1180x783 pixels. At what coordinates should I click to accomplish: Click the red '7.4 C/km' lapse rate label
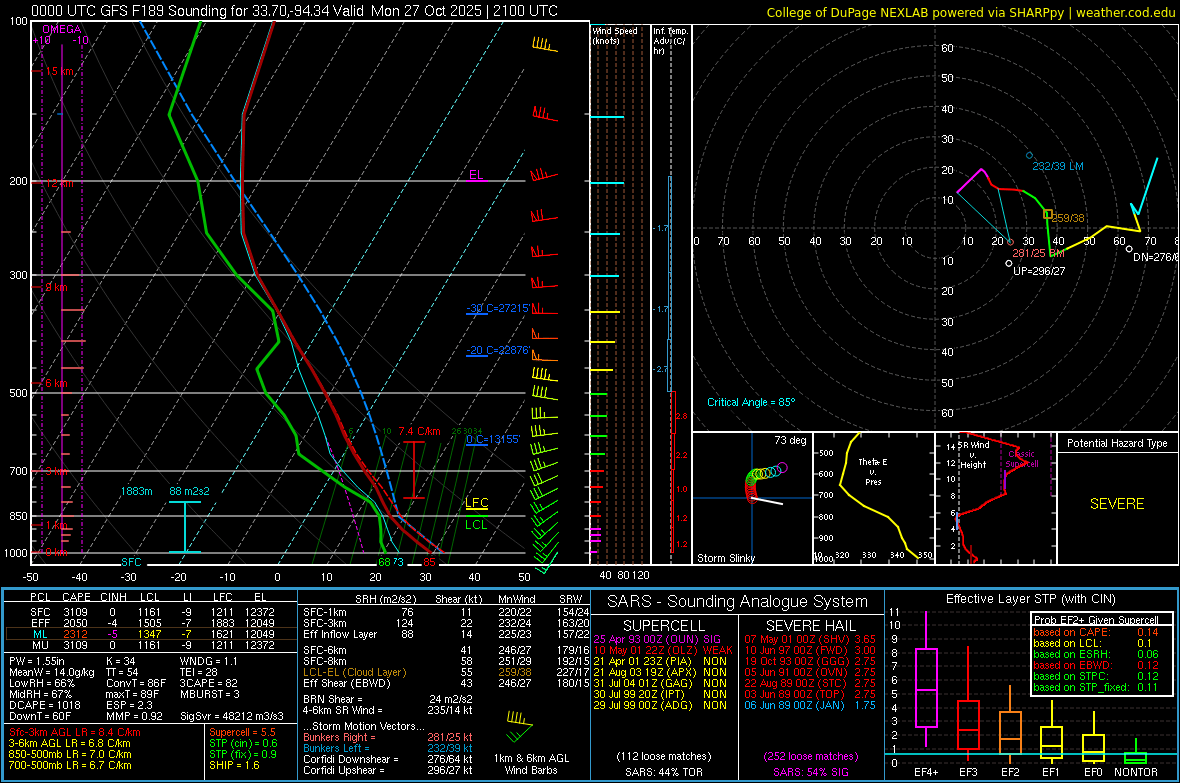coord(419,431)
